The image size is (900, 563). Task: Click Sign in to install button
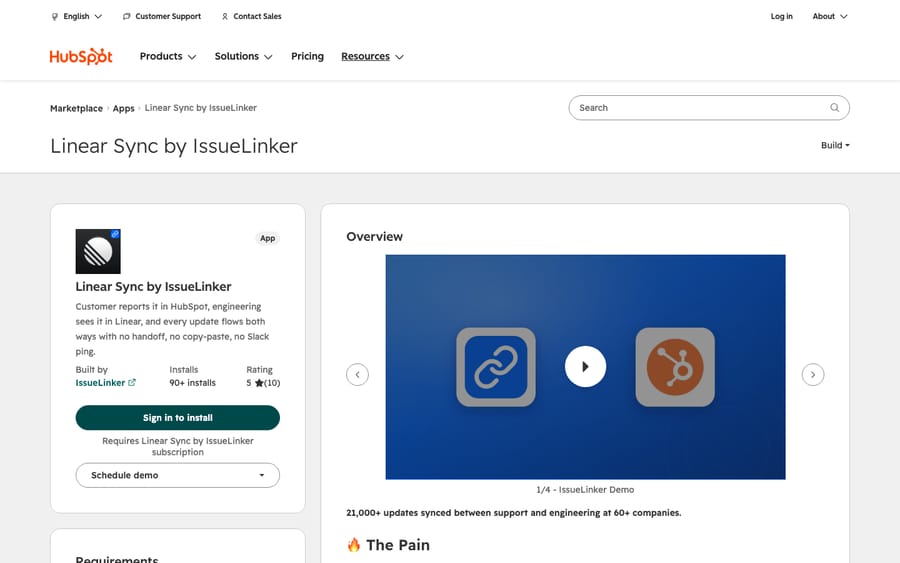(x=178, y=418)
